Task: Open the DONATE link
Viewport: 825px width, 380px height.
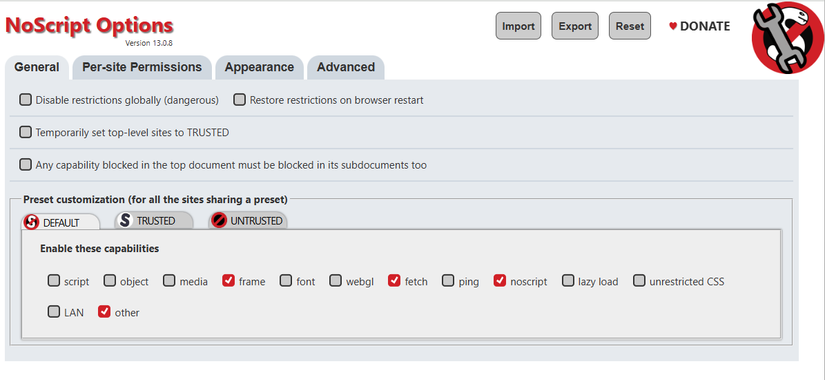Action: (699, 26)
